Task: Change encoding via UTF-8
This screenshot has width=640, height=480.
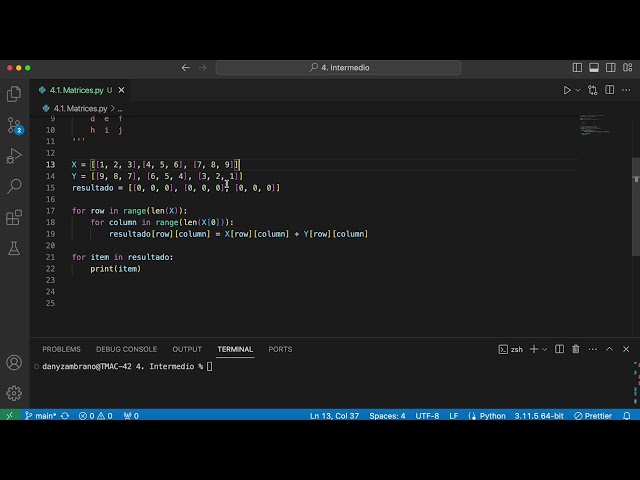Action: [427, 416]
